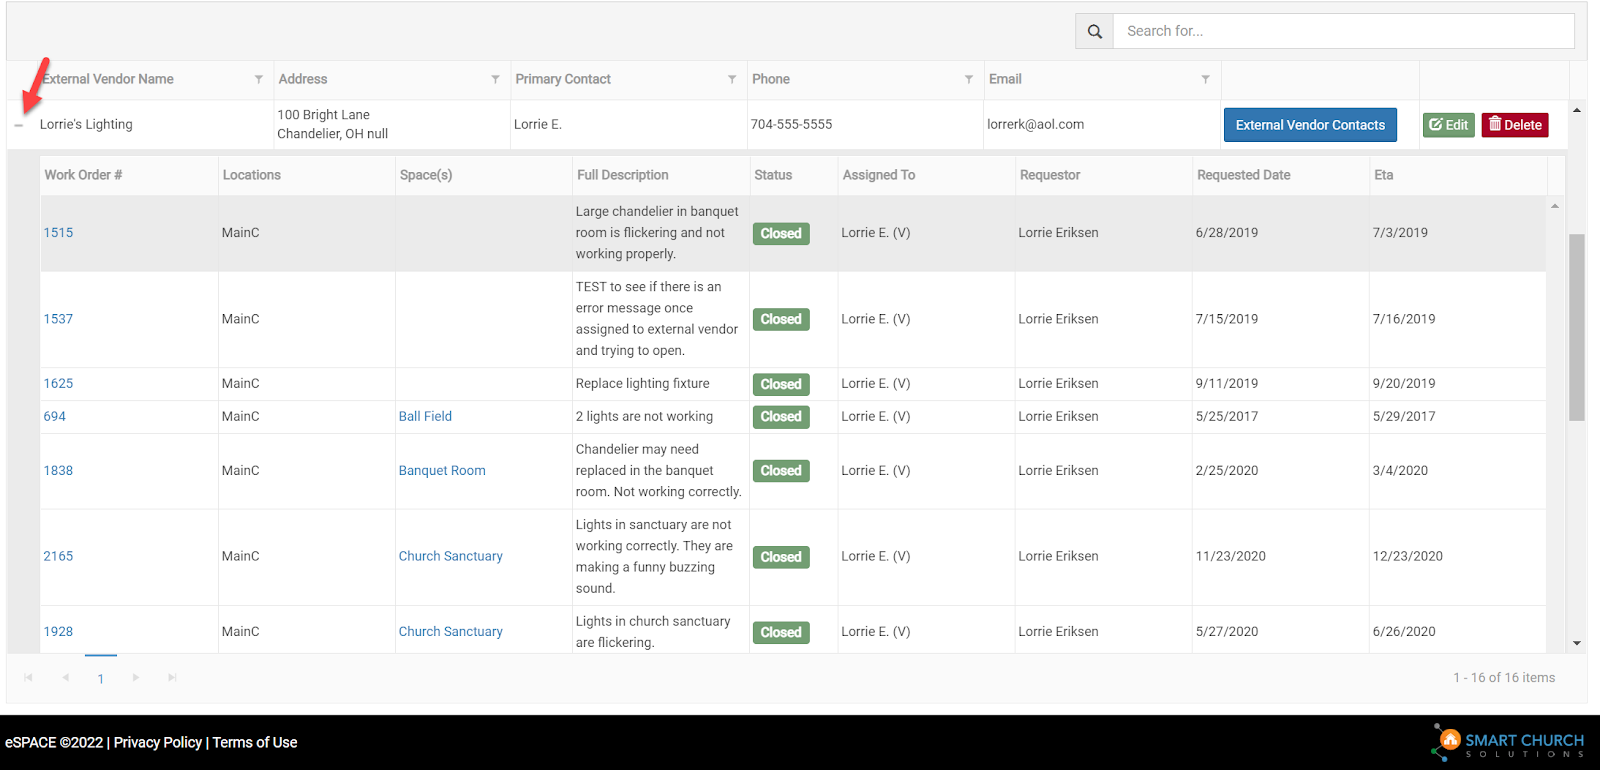Go to the first page arrow

point(28,678)
